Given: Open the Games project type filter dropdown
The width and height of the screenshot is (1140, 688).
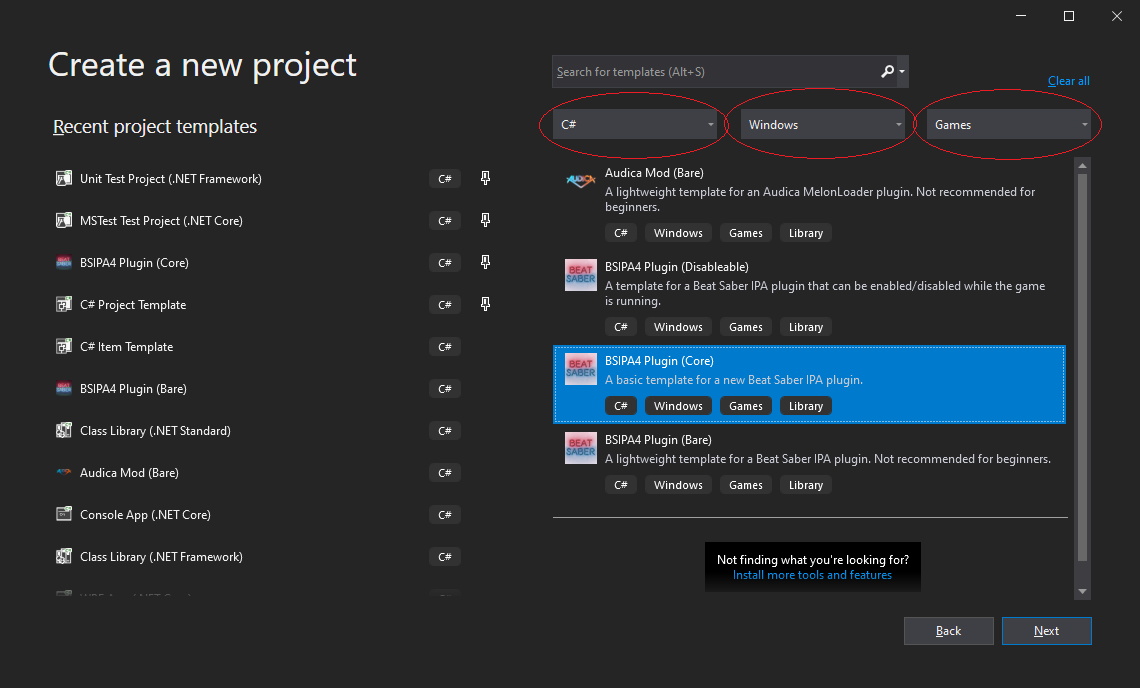Looking at the screenshot, I should pyautogui.click(x=1009, y=124).
